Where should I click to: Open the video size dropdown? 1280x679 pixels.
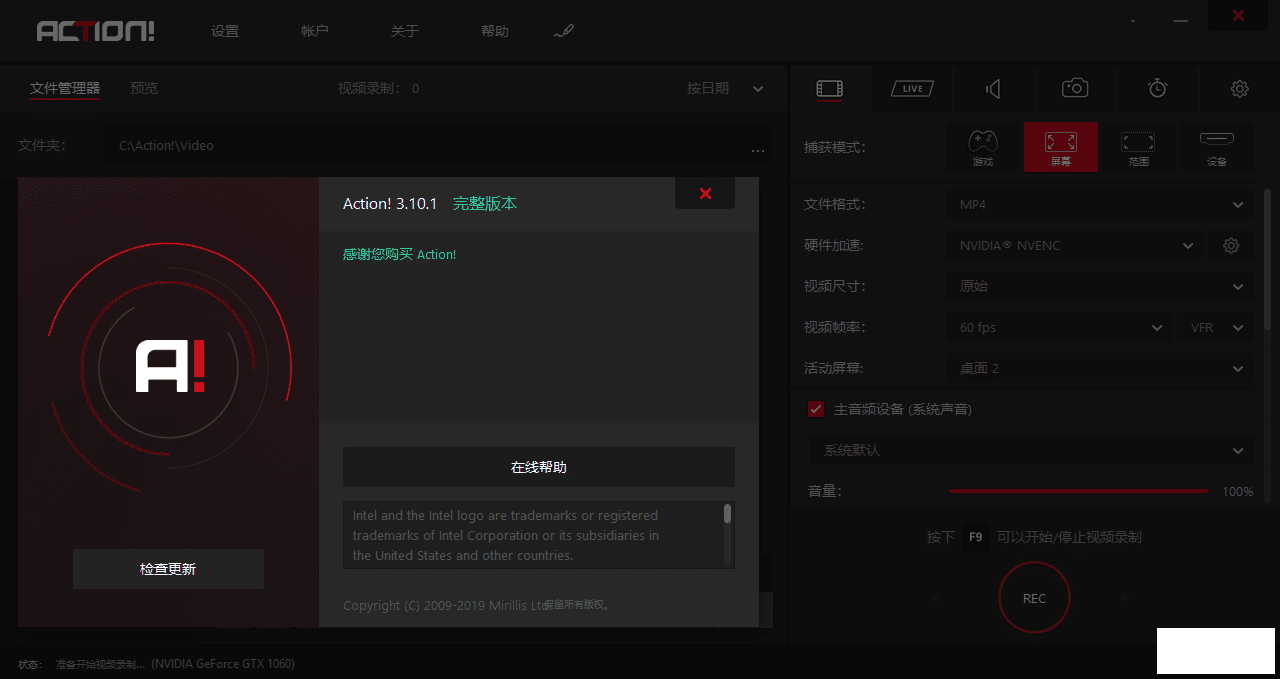point(1100,286)
